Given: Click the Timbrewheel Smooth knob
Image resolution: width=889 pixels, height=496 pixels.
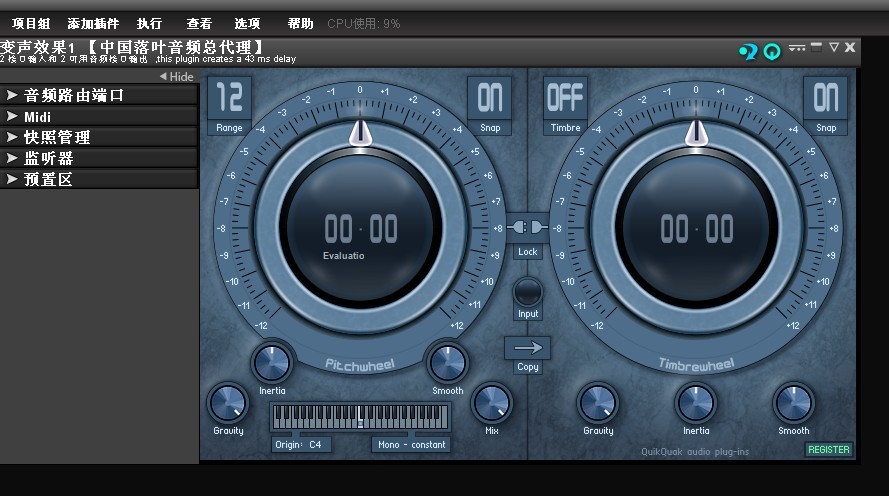Looking at the screenshot, I should tap(793, 403).
